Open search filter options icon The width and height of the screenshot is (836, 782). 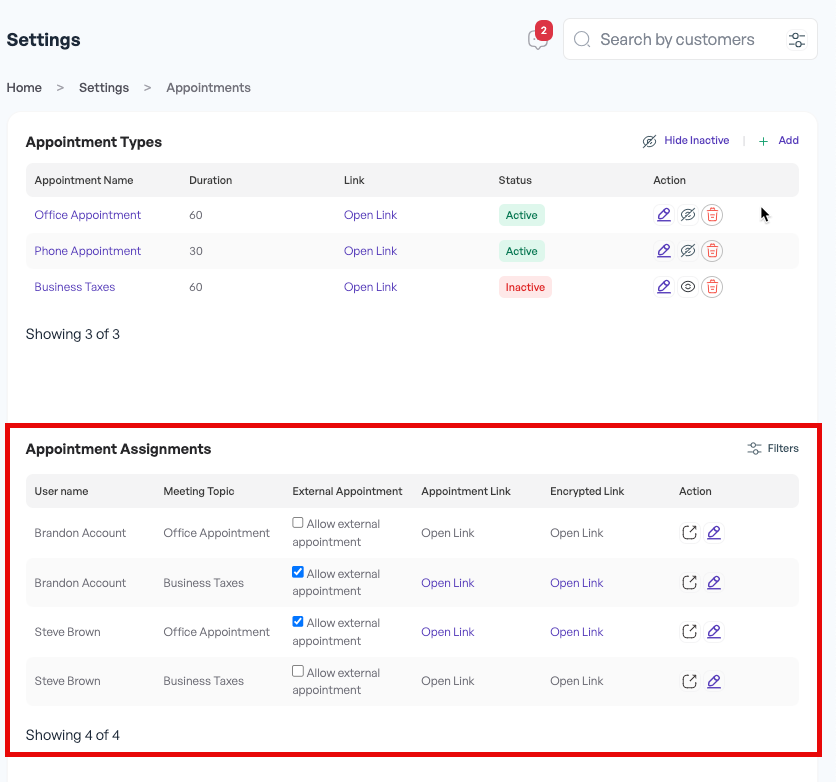point(797,39)
